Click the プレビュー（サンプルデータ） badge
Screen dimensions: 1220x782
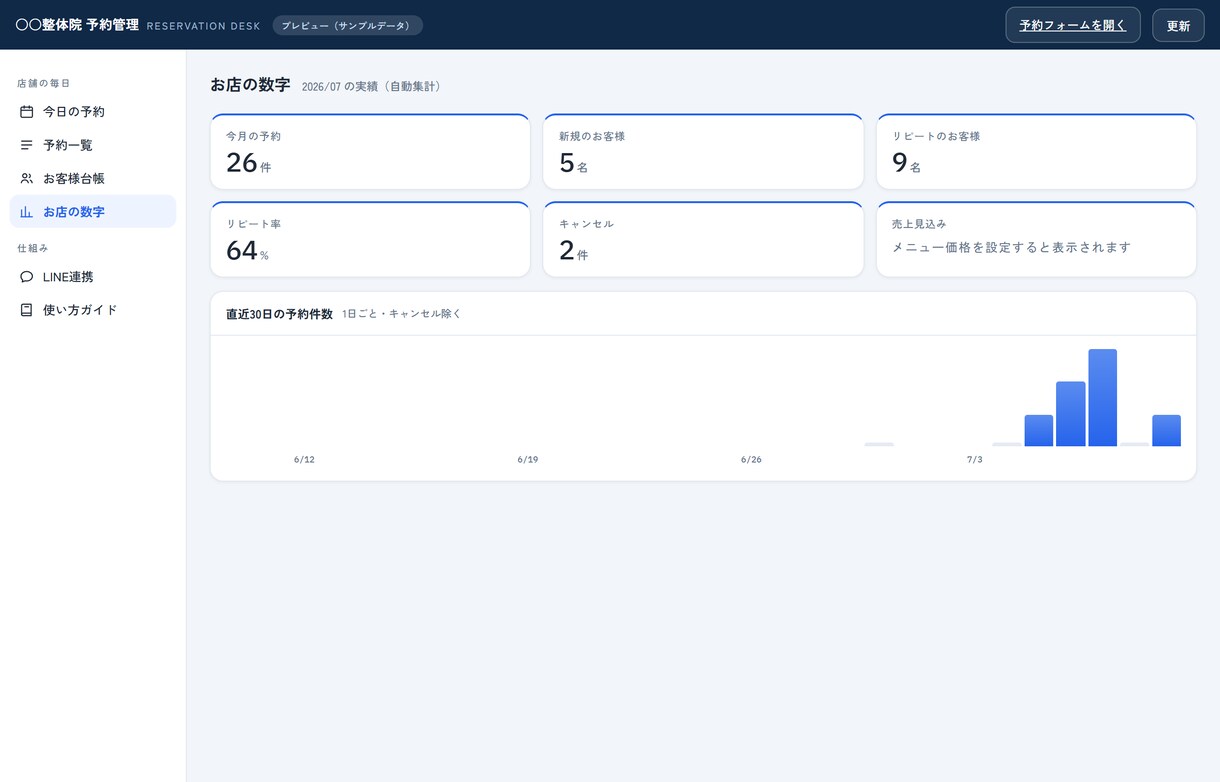click(x=348, y=25)
